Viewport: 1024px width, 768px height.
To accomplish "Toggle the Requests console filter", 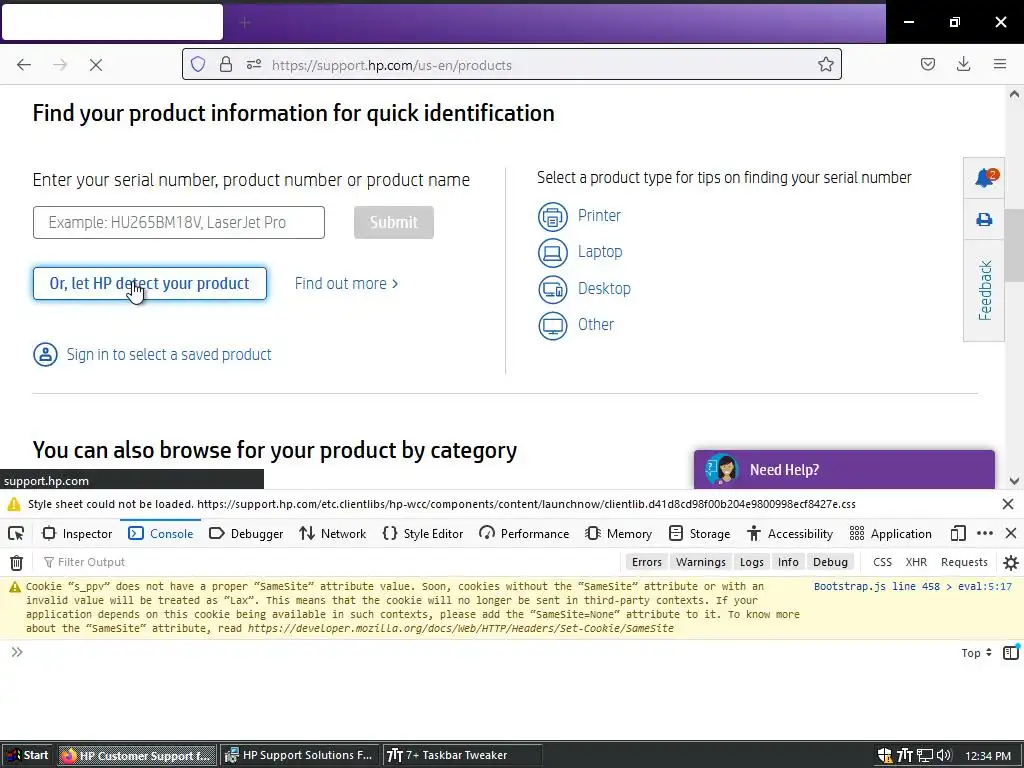I will (x=964, y=562).
